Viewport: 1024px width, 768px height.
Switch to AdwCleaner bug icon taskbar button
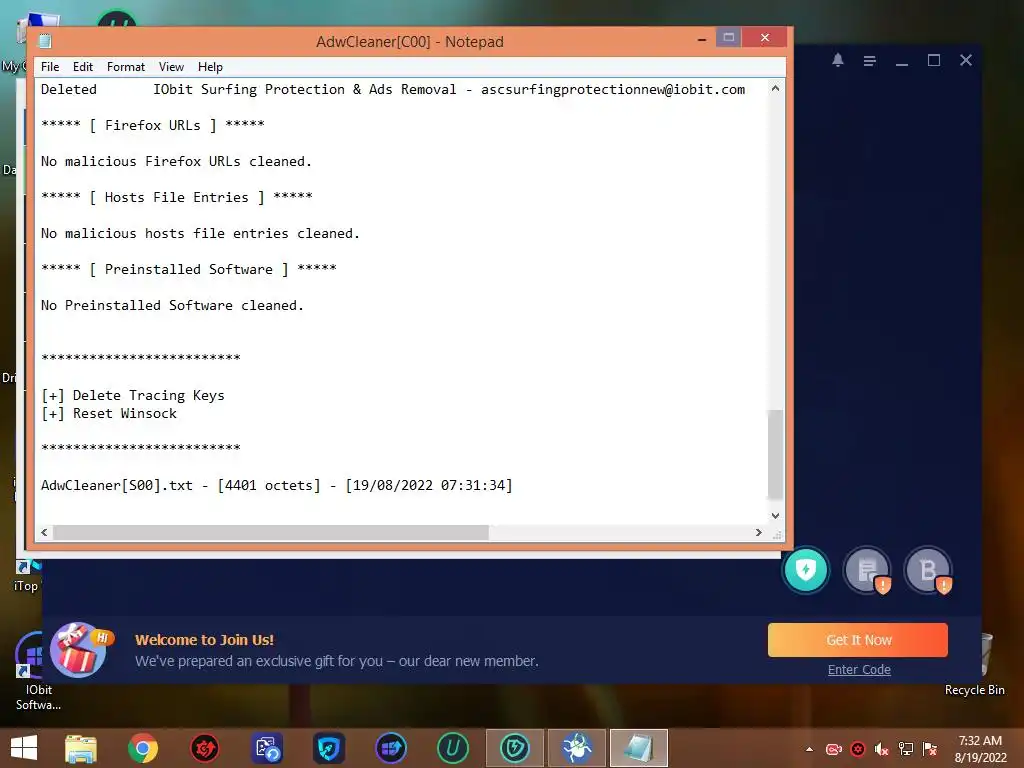577,748
